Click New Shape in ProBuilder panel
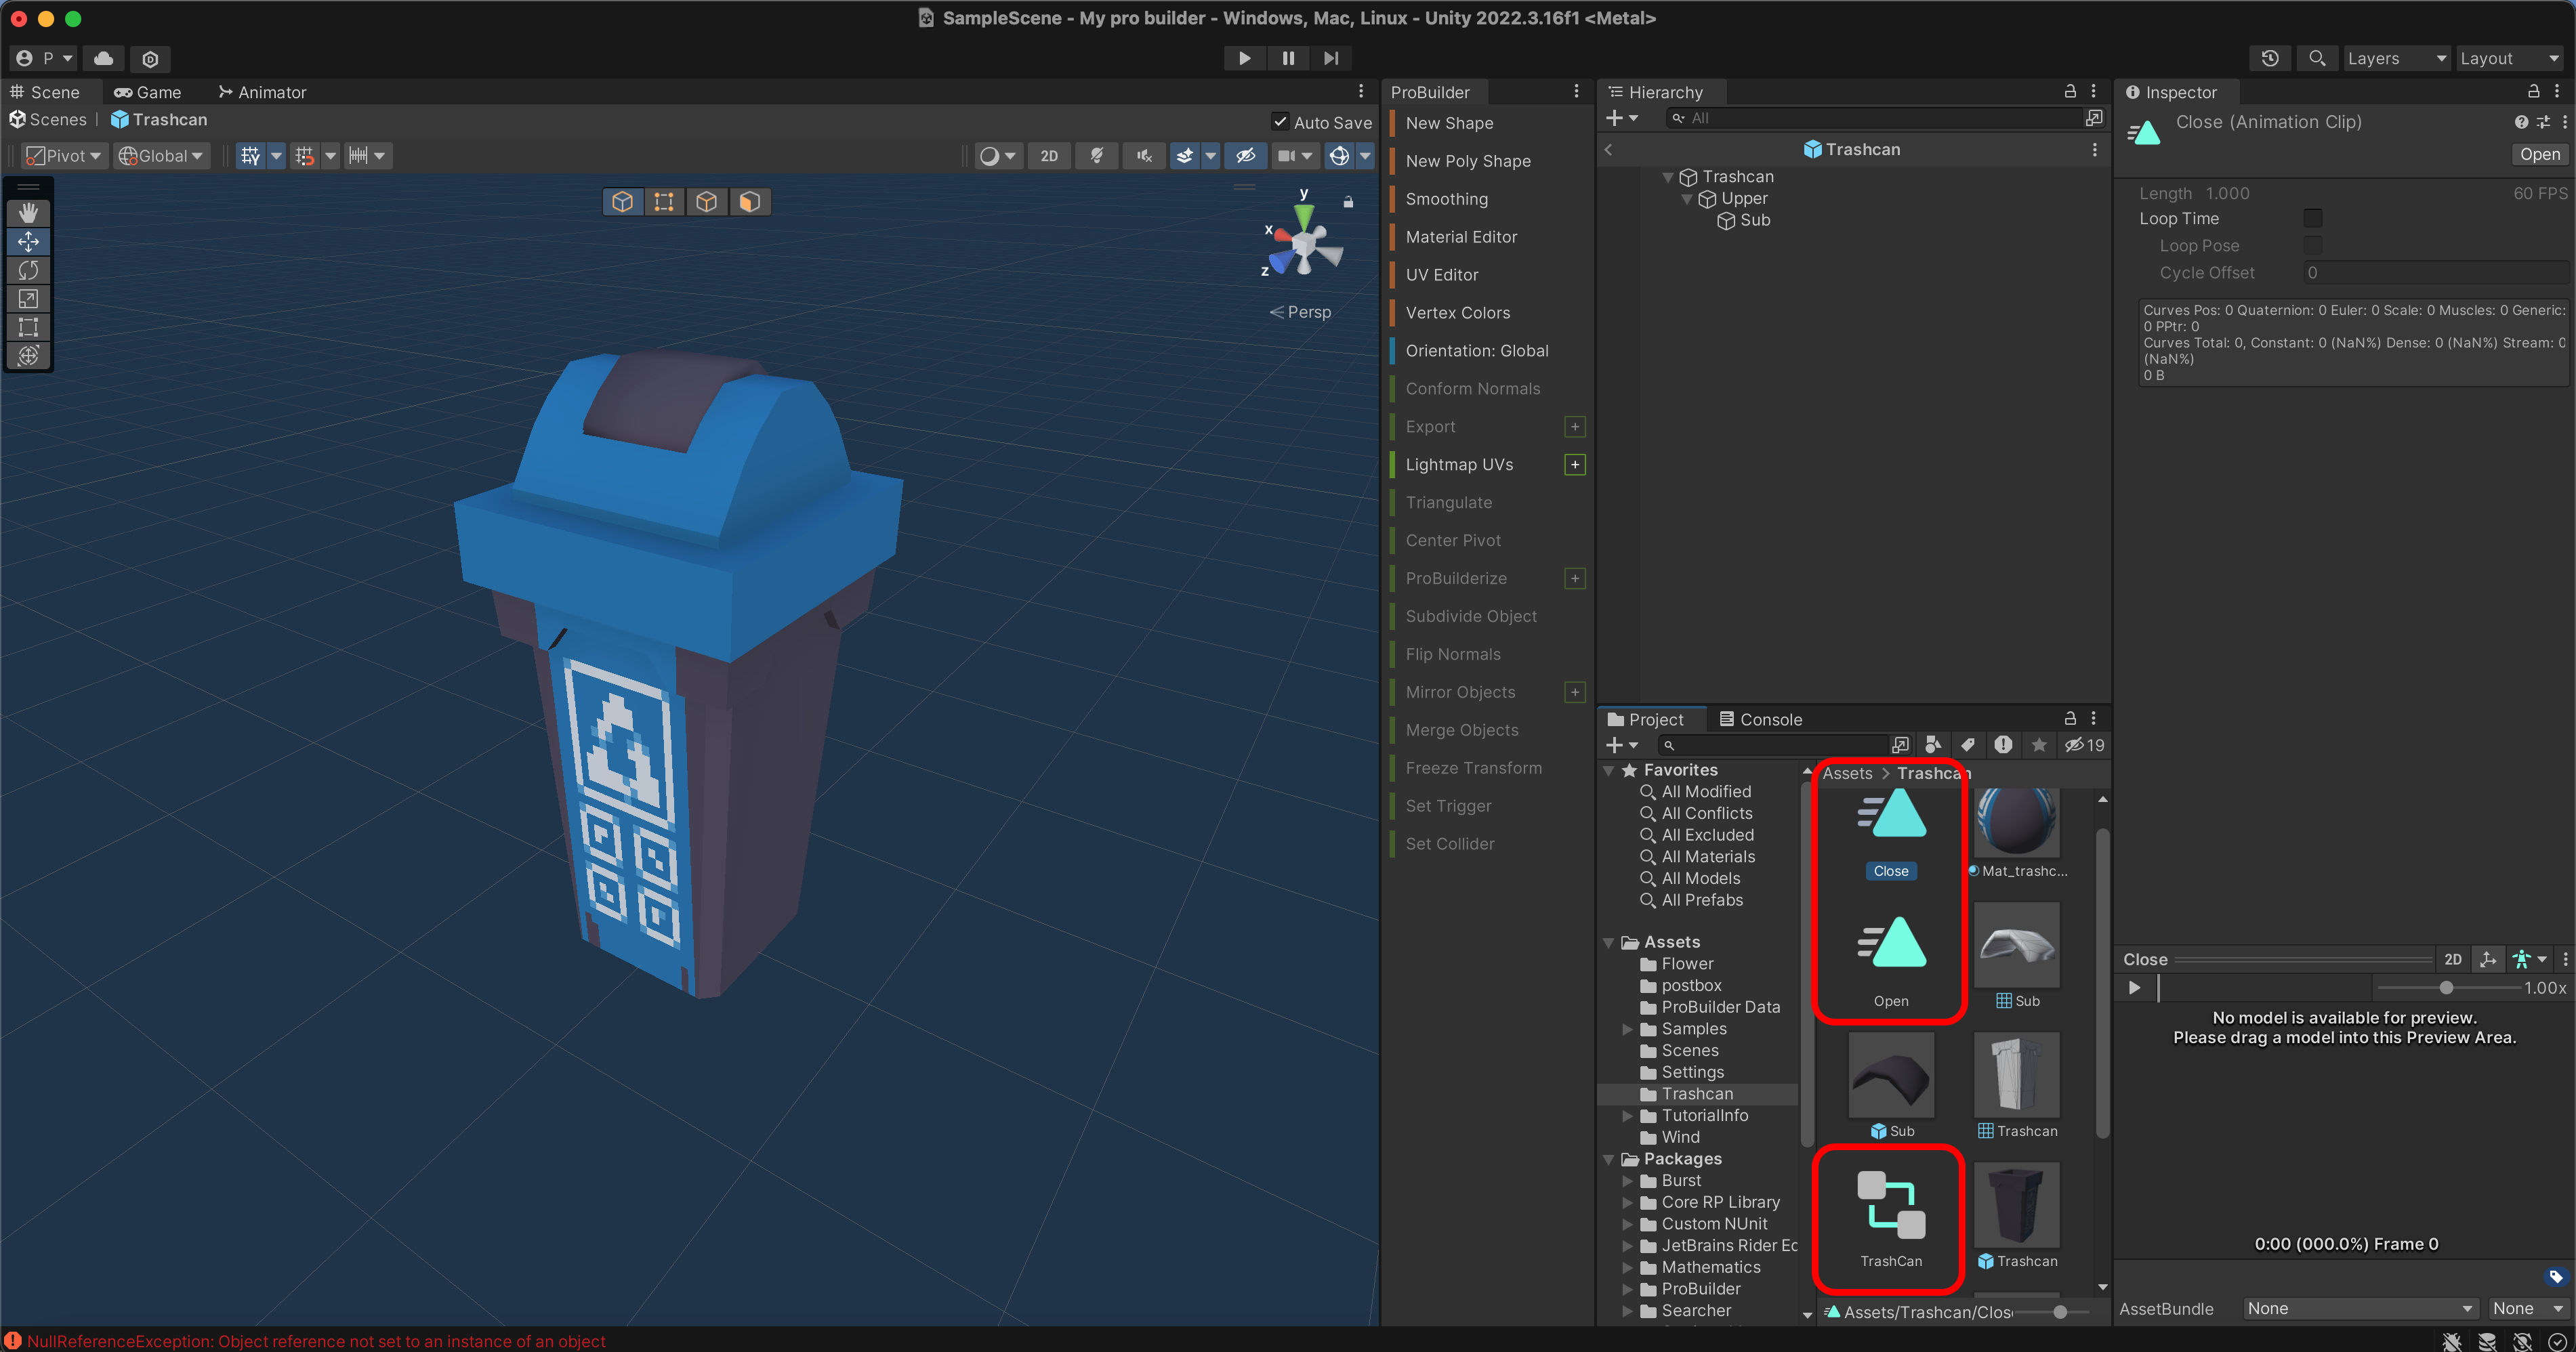The width and height of the screenshot is (2576, 1352). pyautogui.click(x=1449, y=123)
